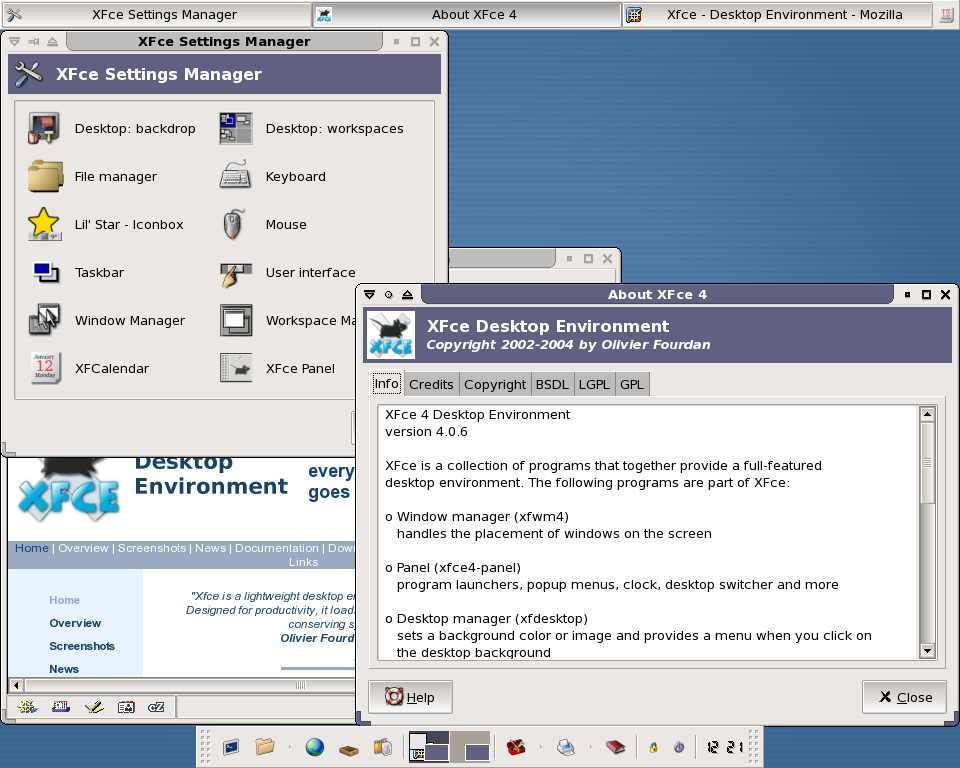Viewport: 960px width, 768px height.
Task: Select the Xfce - Mozilla taskbar button
Action: click(778, 14)
